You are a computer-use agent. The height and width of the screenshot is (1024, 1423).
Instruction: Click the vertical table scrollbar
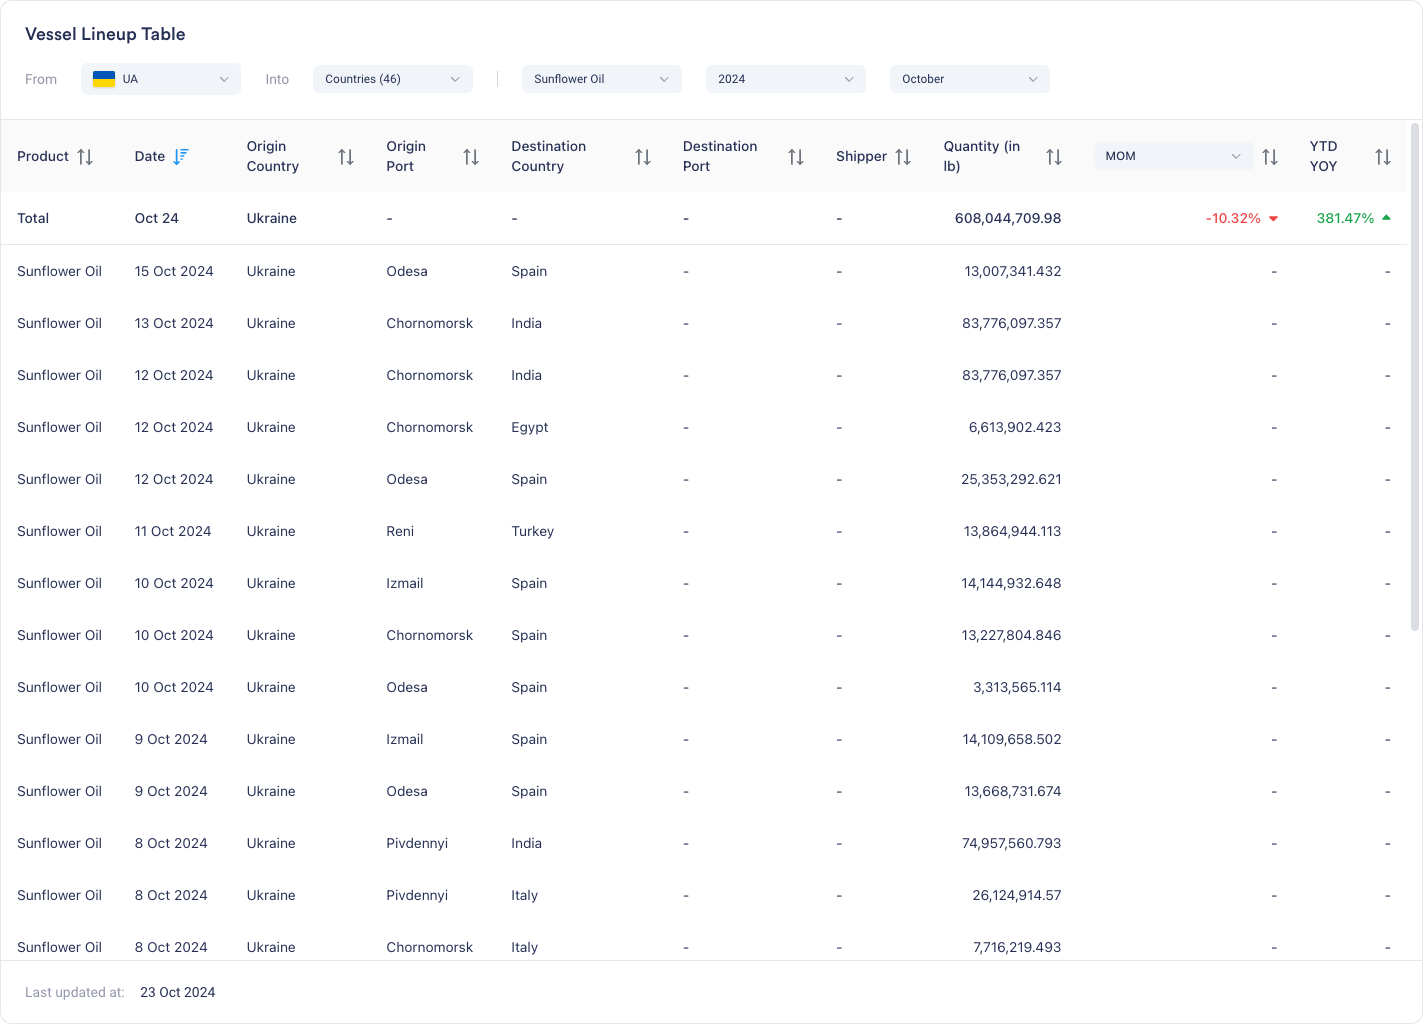click(1415, 378)
